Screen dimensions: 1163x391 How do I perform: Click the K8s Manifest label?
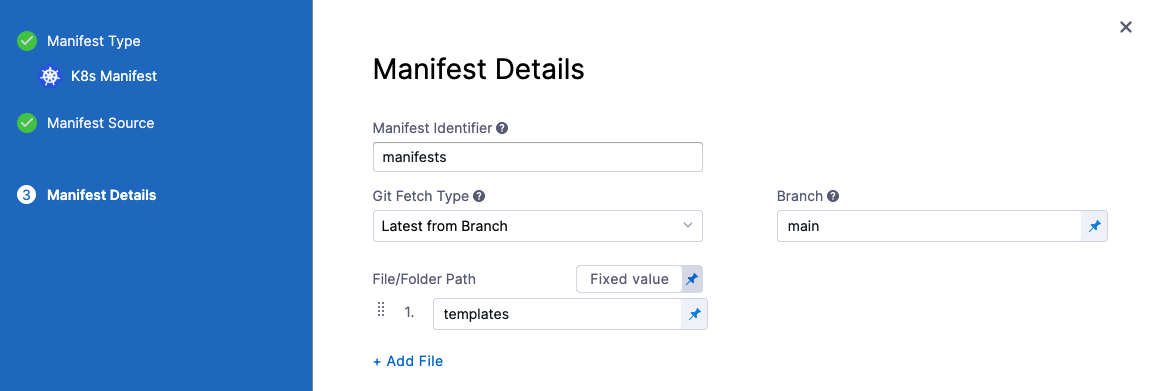(114, 76)
